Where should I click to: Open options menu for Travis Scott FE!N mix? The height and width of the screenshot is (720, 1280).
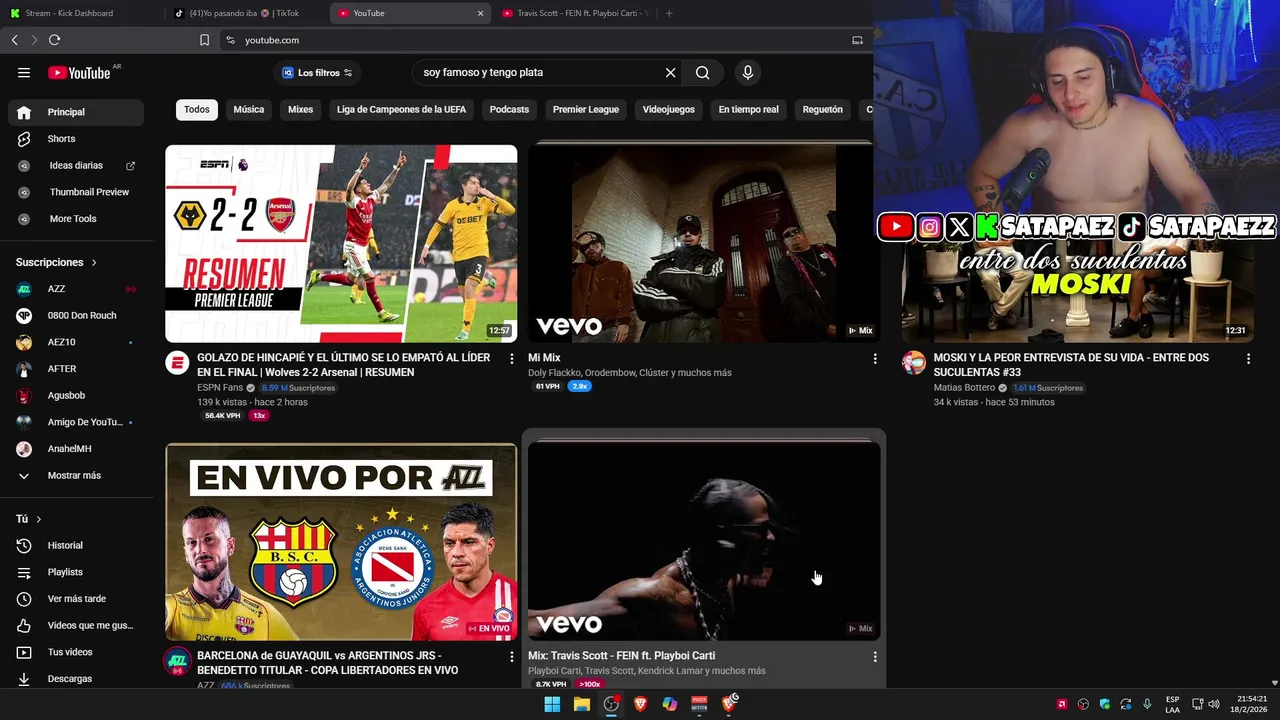tap(875, 657)
